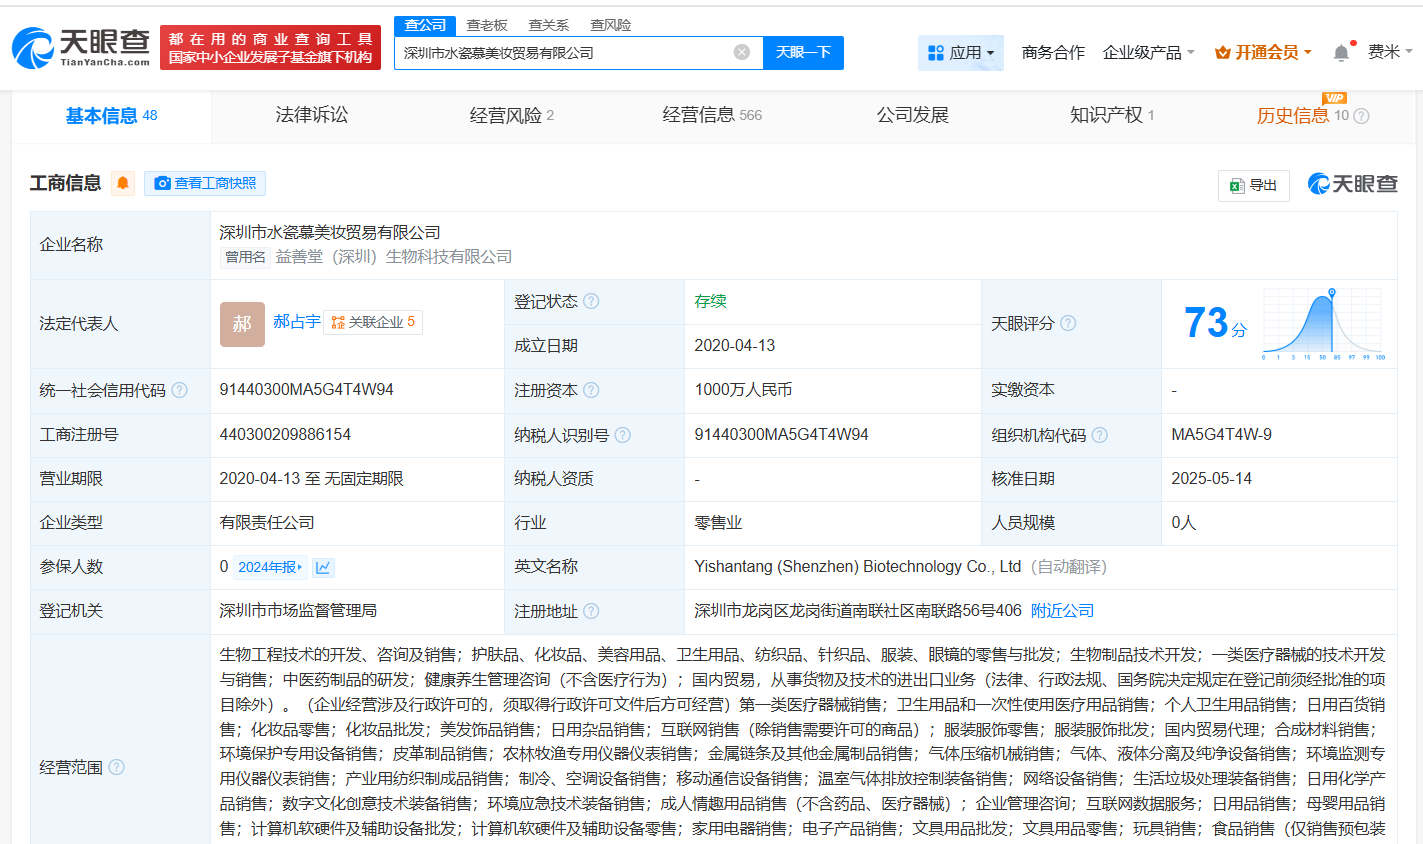The height and width of the screenshot is (844, 1423).
Task: Click help icon next to 注册地址
Action: click(591, 611)
